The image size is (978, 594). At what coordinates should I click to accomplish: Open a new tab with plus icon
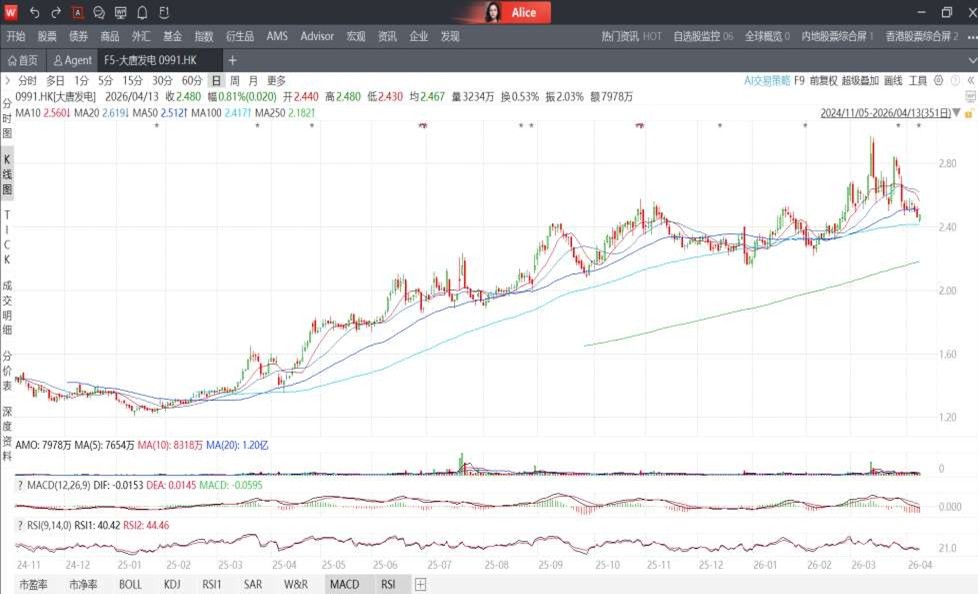[x=232, y=60]
